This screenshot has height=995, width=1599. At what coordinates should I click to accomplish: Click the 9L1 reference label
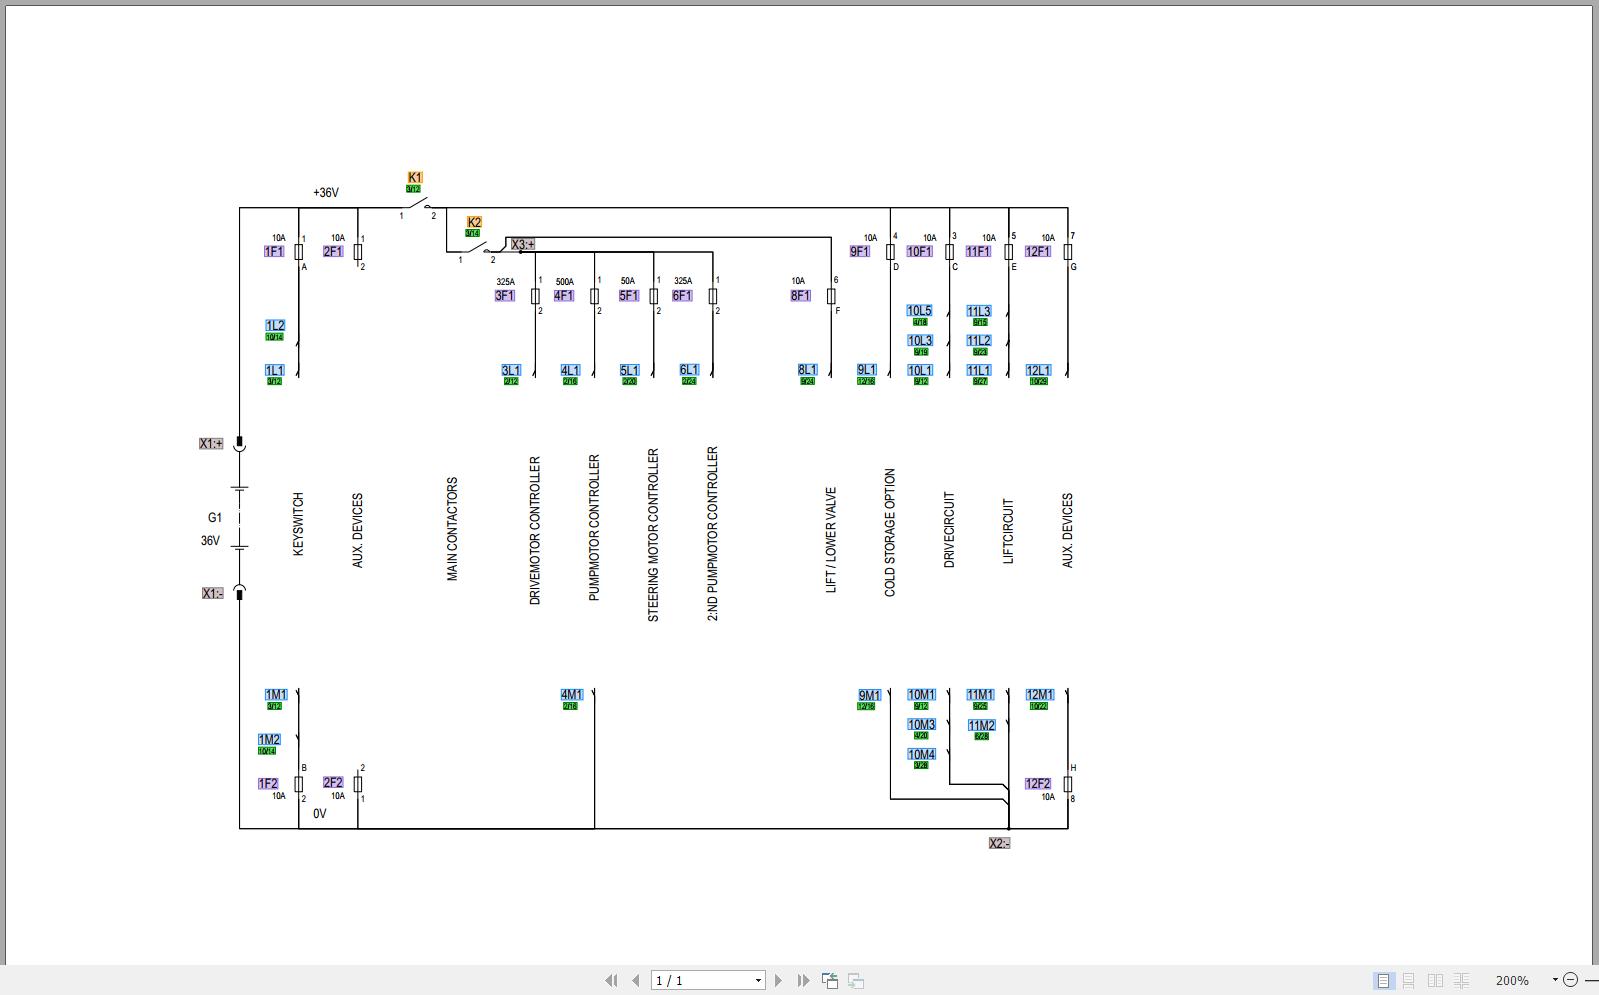tap(867, 371)
